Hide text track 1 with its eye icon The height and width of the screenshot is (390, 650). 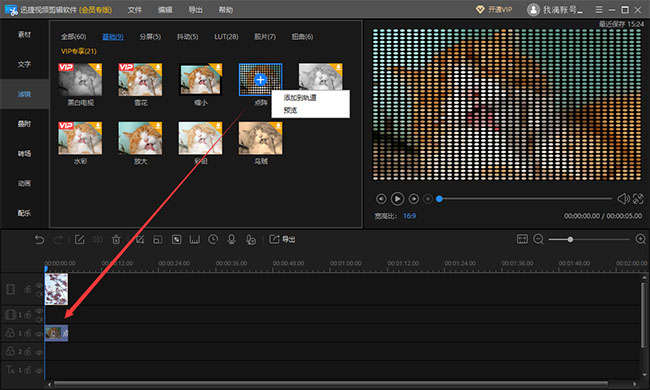click(39, 370)
